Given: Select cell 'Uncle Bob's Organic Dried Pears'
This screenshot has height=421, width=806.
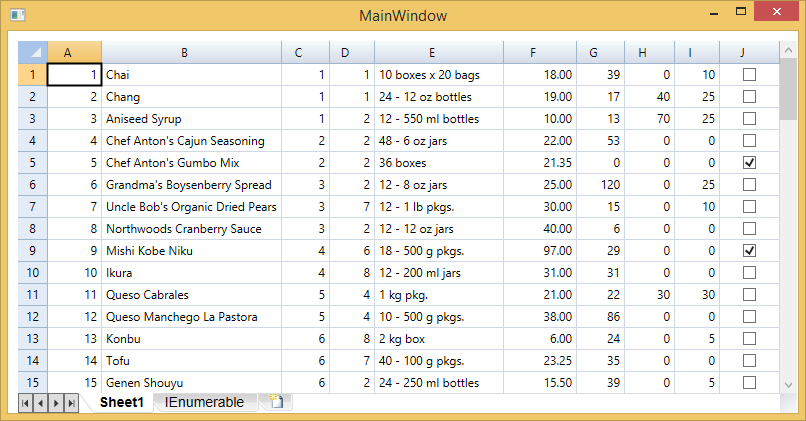Looking at the screenshot, I should pos(191,207).
